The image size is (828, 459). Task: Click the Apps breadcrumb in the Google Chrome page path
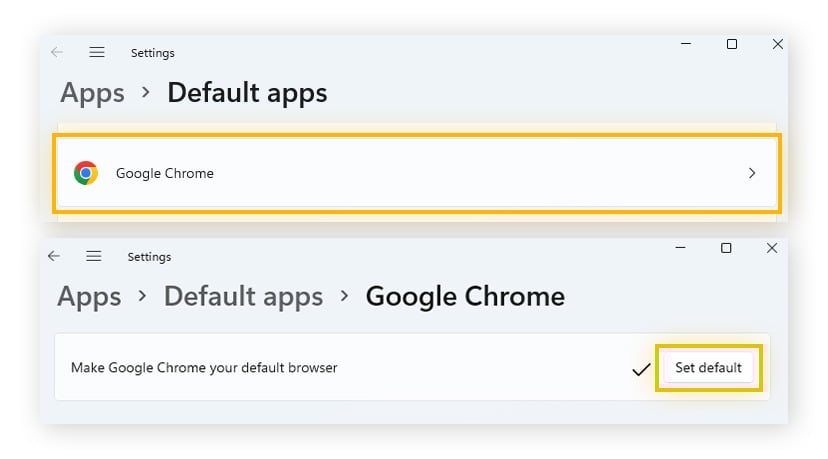click(89, 296)
